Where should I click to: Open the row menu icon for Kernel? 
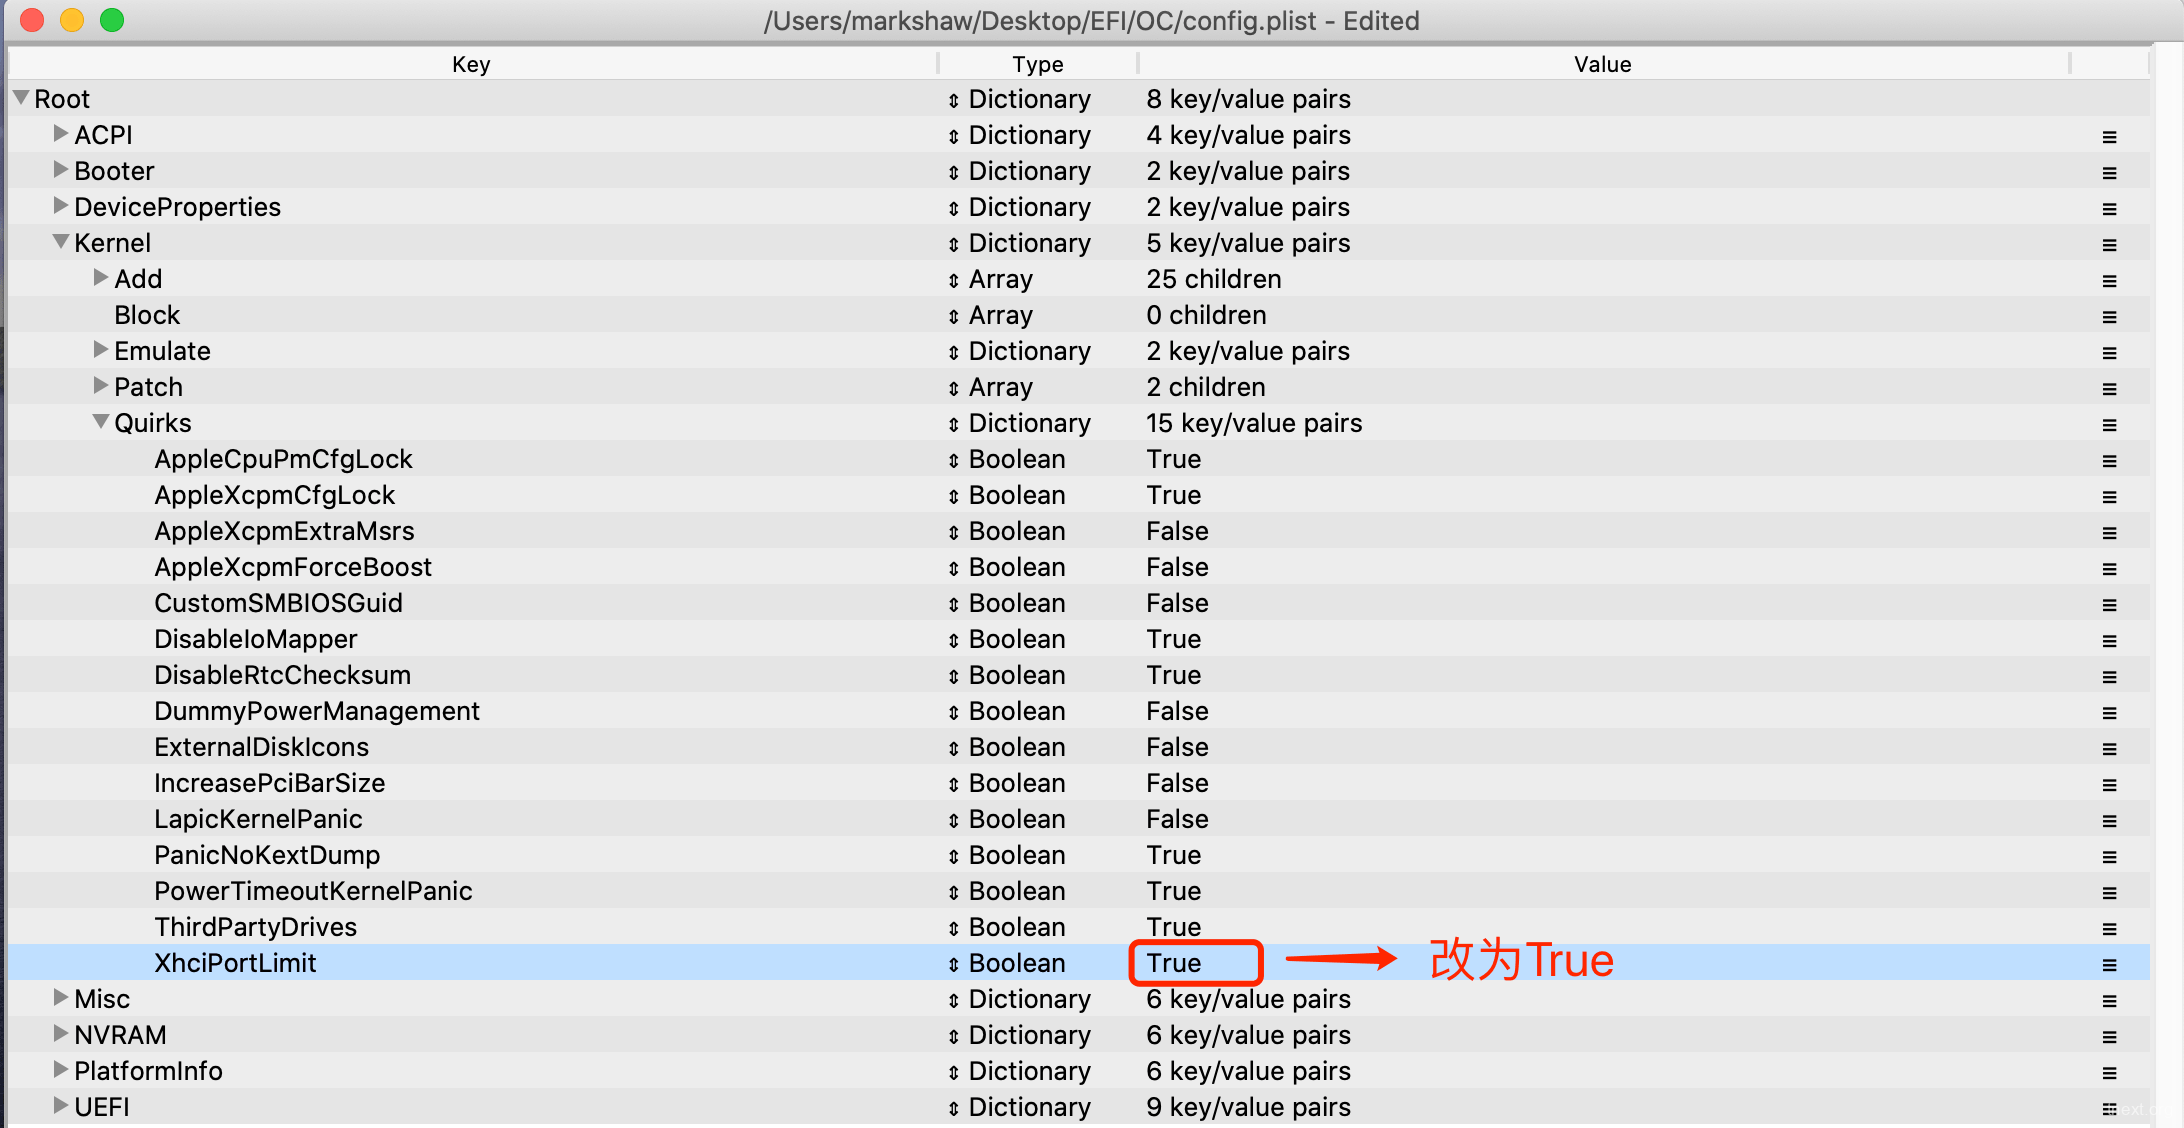pyautogui.click(x=2109, y=244)
